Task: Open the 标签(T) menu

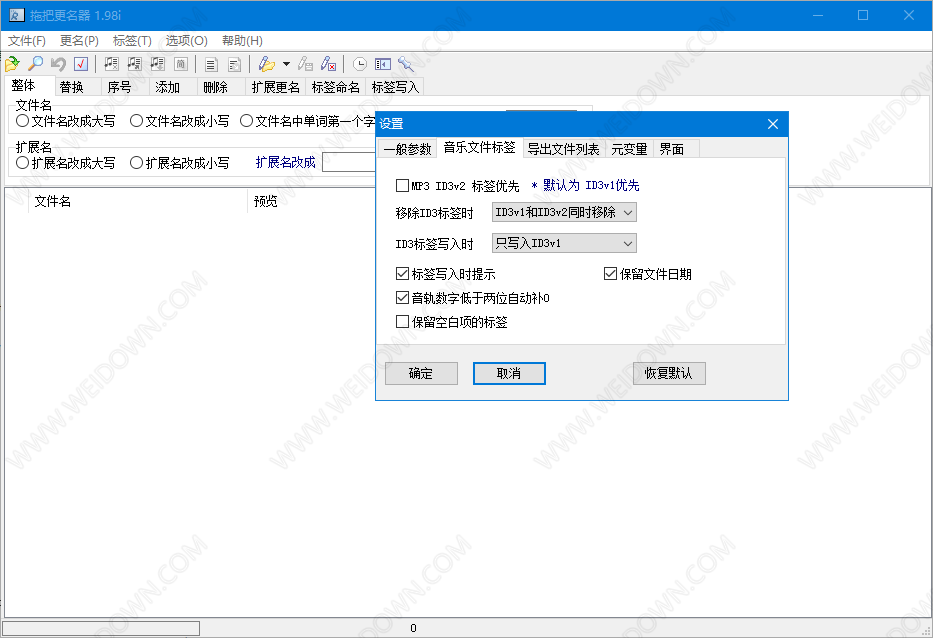Action: pyautogui.click(x=132, y=41)
